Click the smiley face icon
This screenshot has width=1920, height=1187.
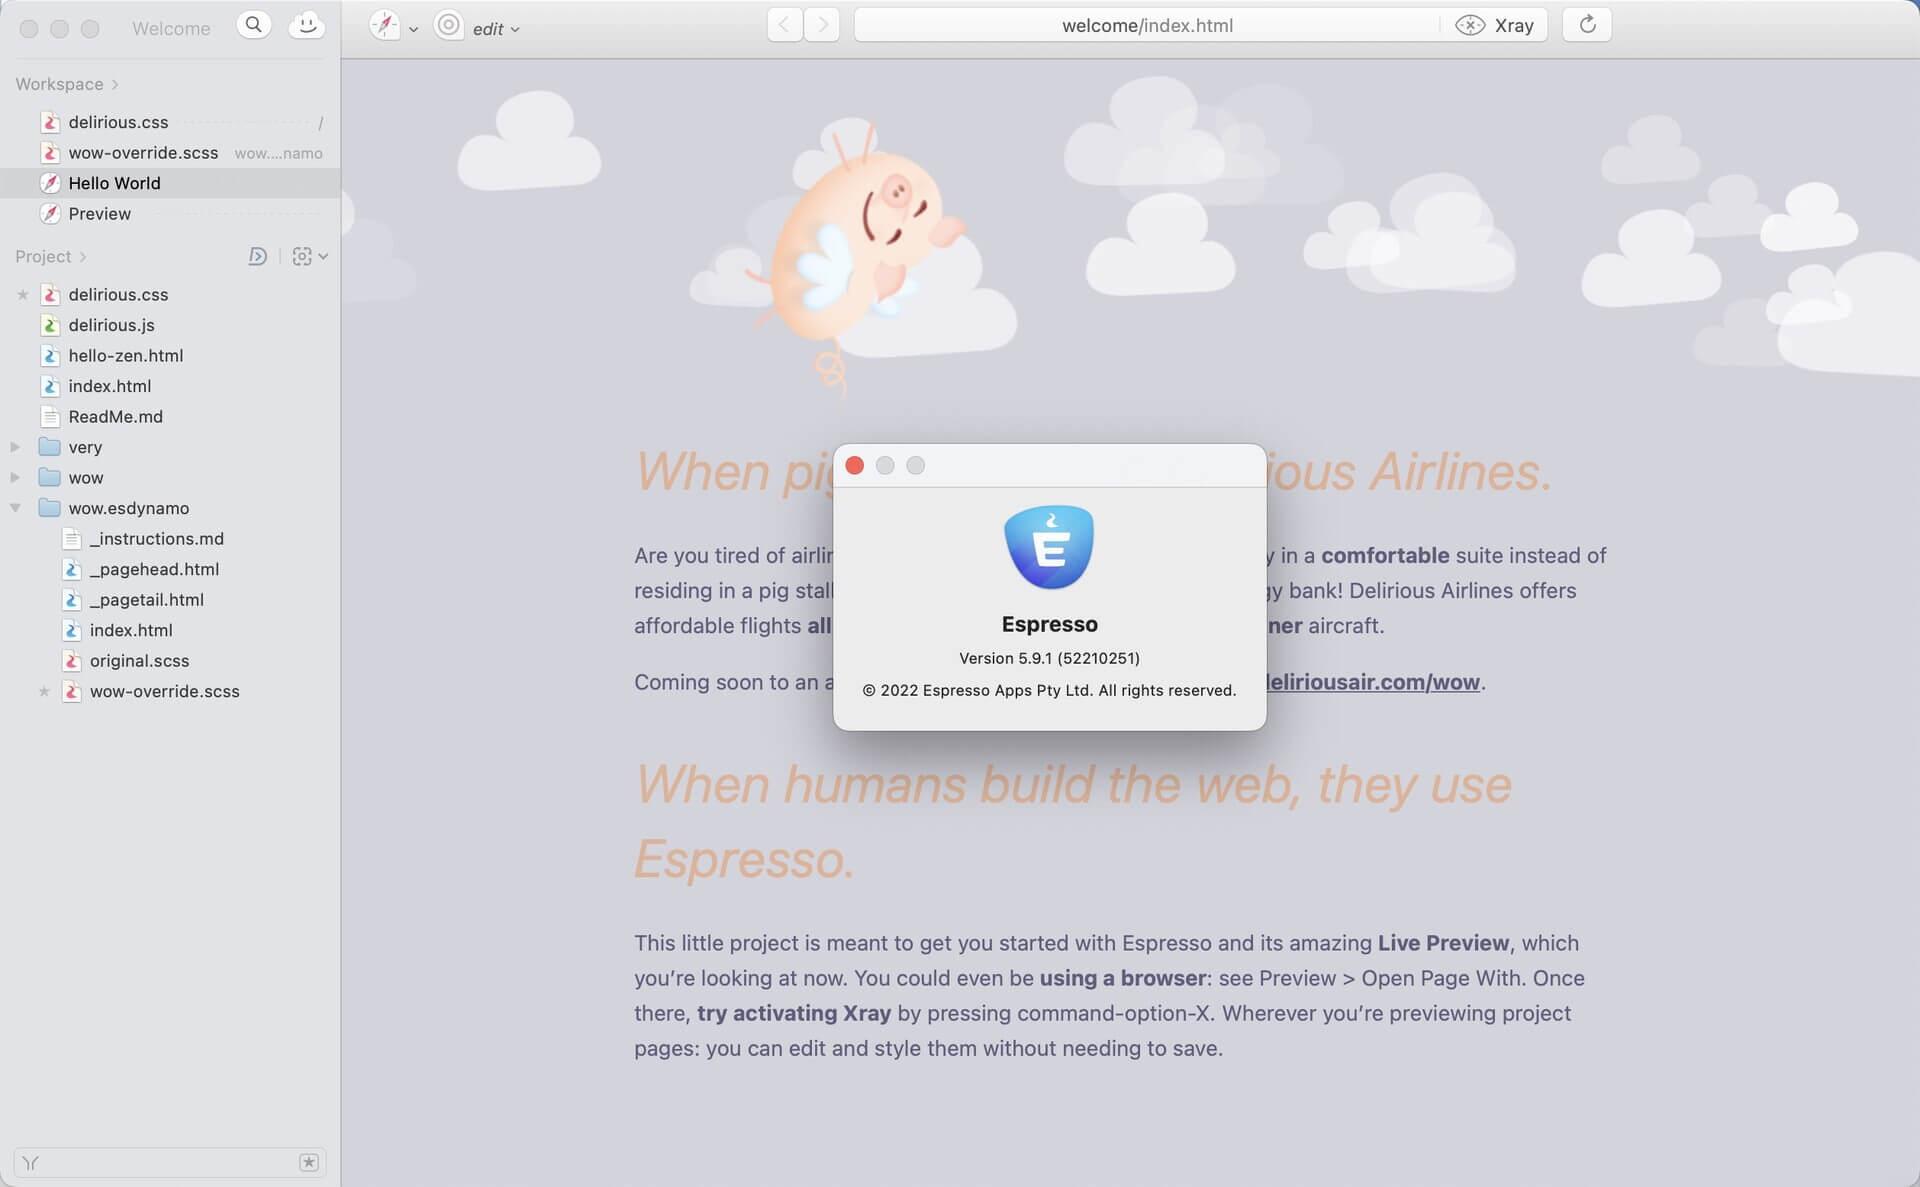(x=306, y=25)
